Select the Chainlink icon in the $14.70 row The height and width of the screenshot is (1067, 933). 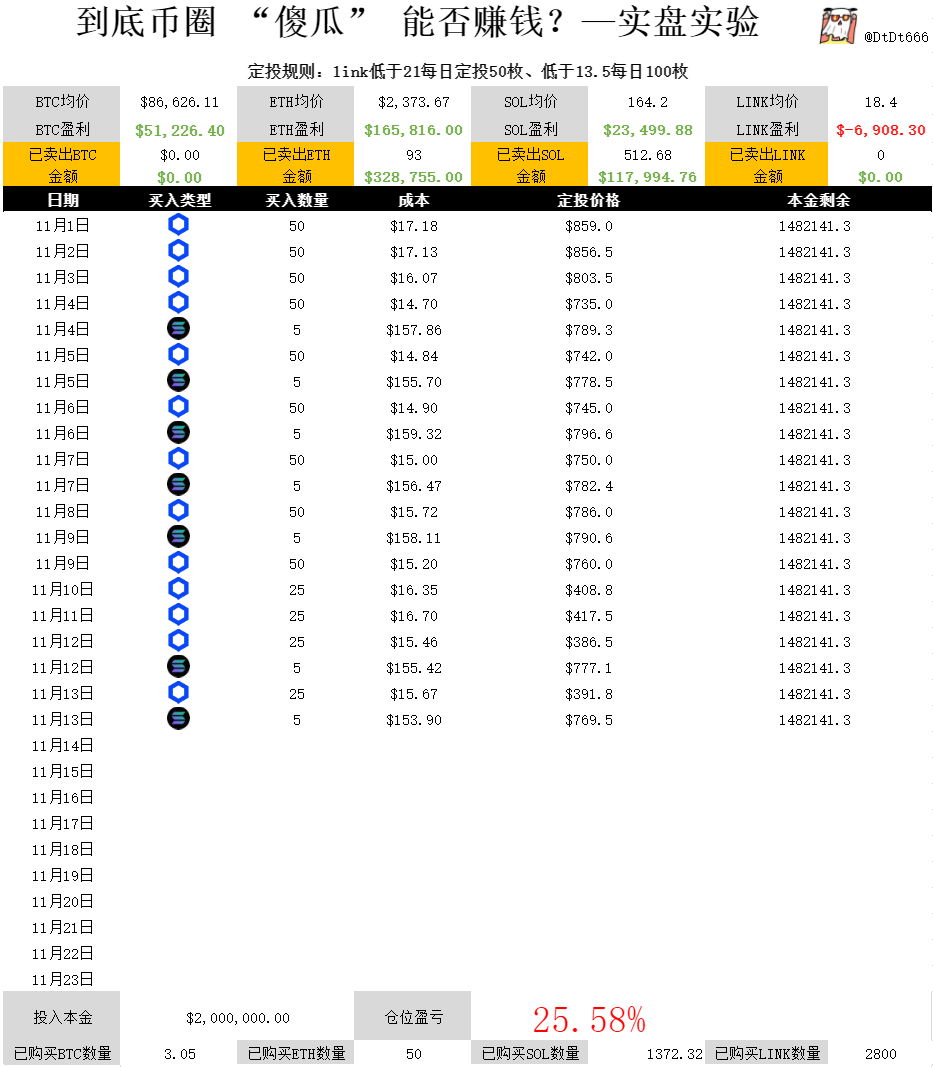coord(178,302)
